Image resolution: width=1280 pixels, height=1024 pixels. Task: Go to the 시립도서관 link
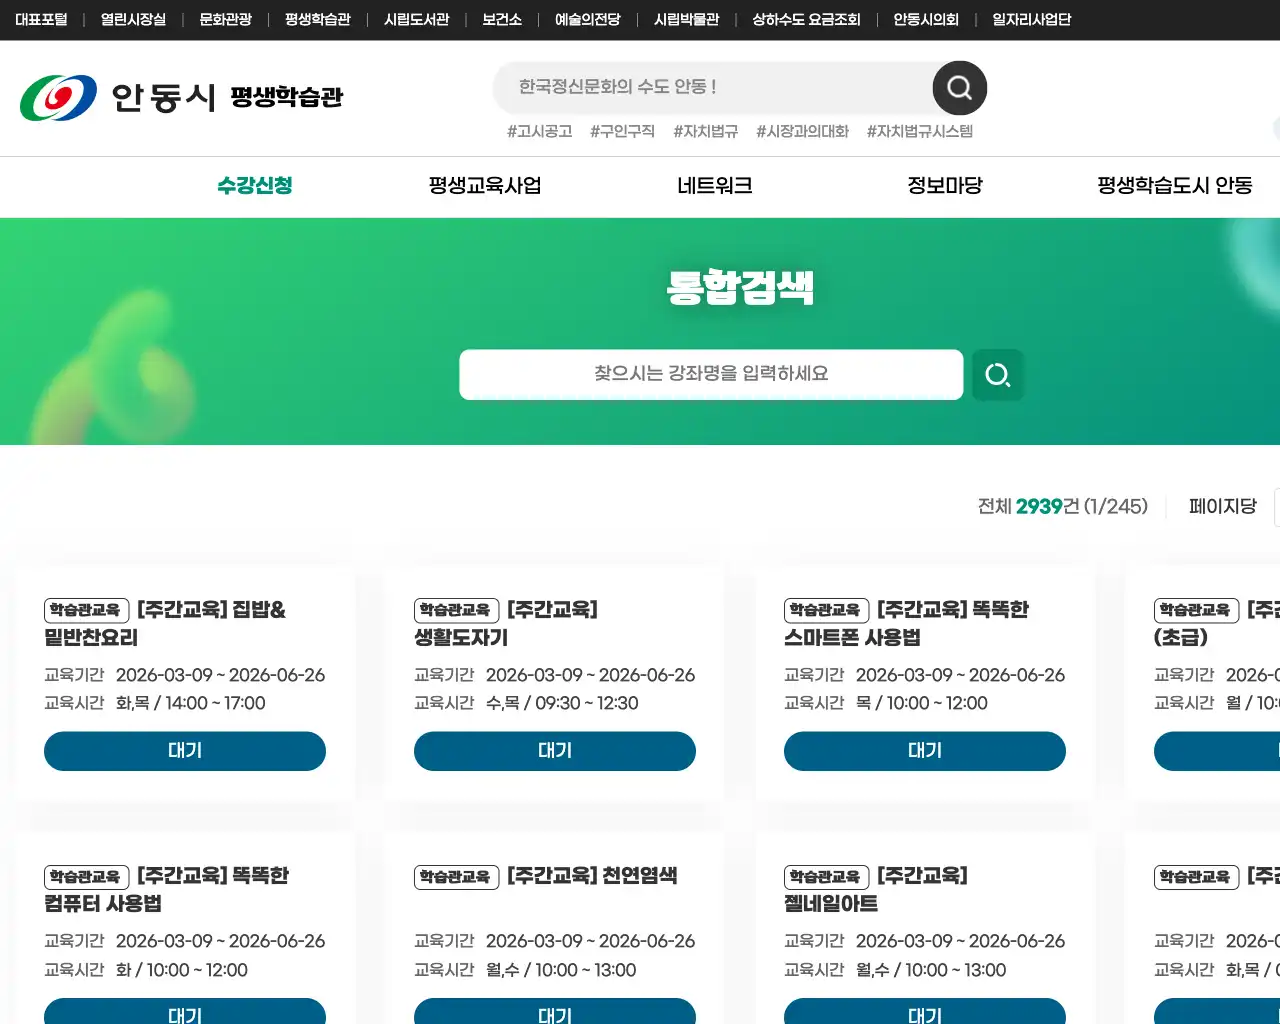click(x=416, y=19)
